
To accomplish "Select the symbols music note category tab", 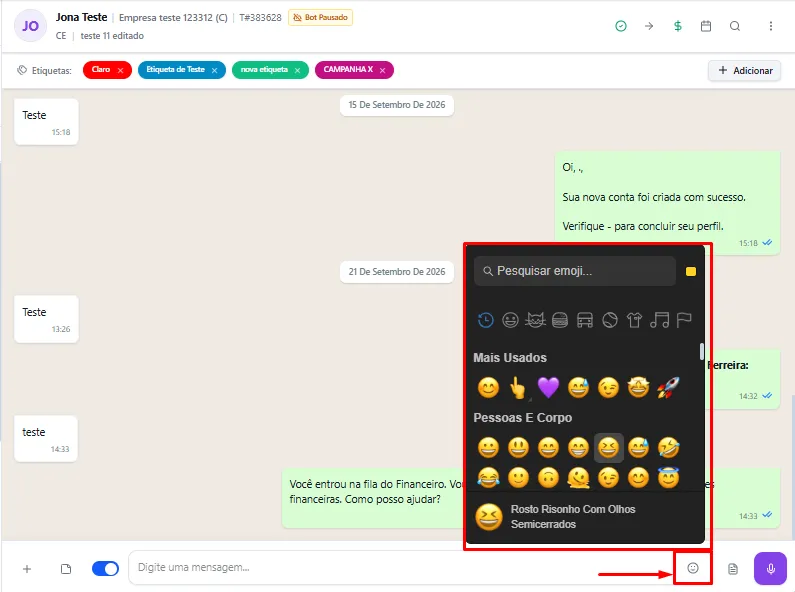I will (x=660, y=320).
